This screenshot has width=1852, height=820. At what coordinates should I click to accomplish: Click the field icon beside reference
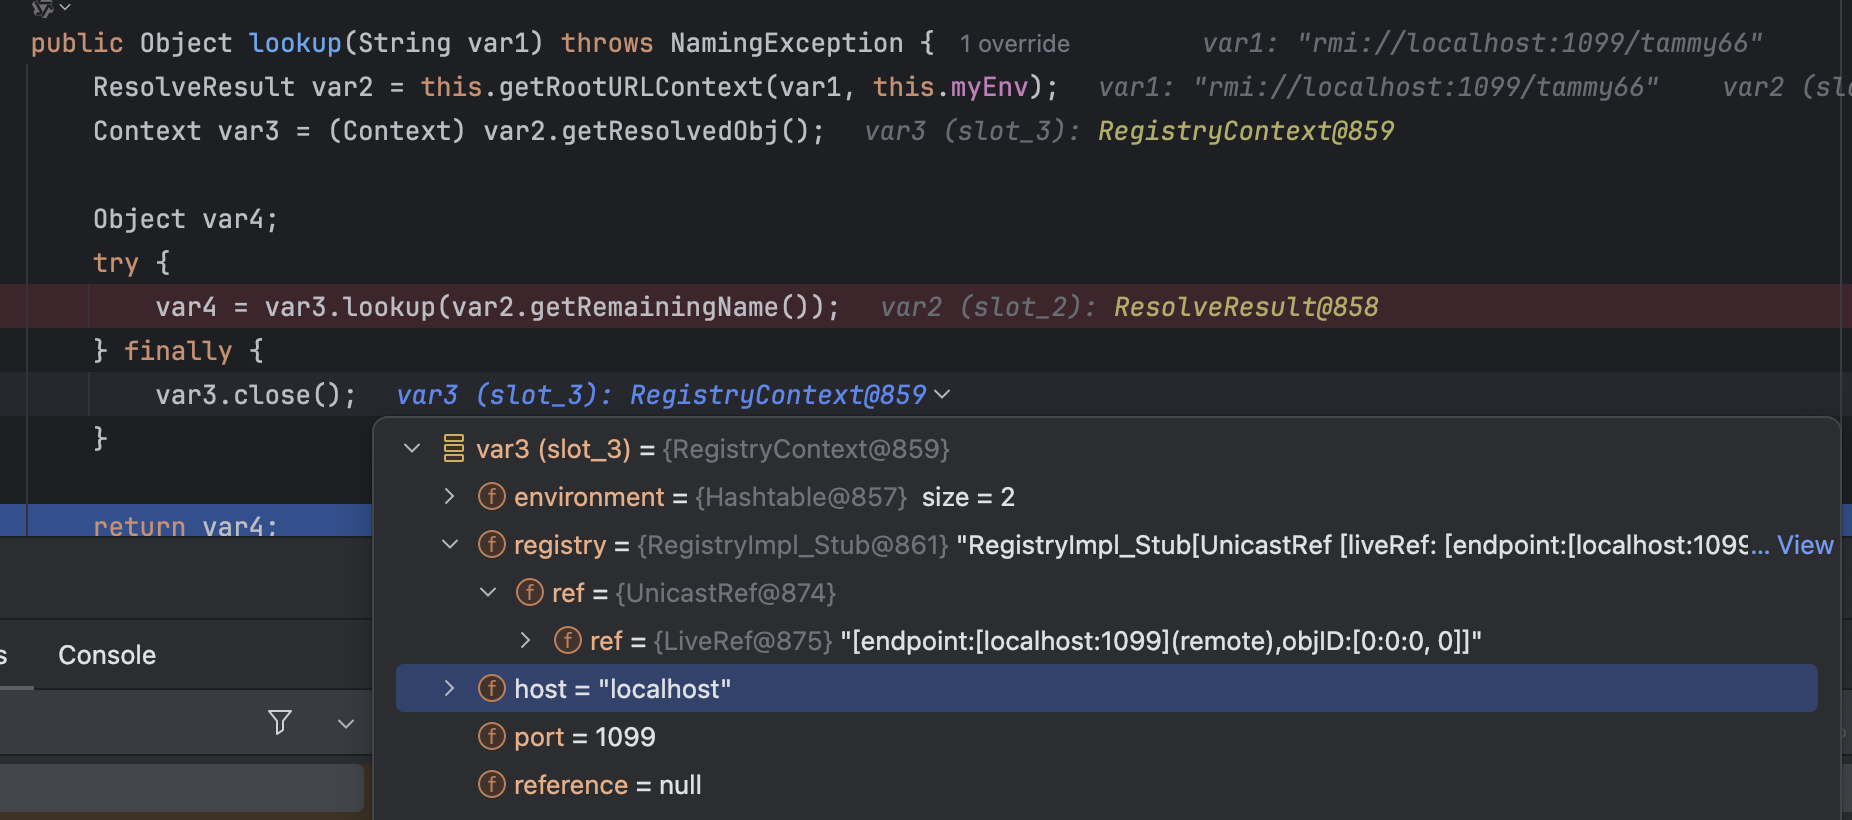pyautogui.click(x=491, y=785)
